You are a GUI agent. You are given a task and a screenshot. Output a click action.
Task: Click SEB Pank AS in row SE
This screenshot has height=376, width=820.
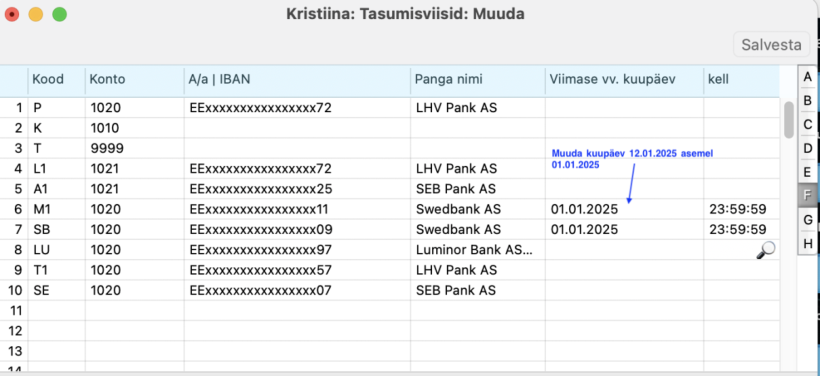tap(455, 290)
